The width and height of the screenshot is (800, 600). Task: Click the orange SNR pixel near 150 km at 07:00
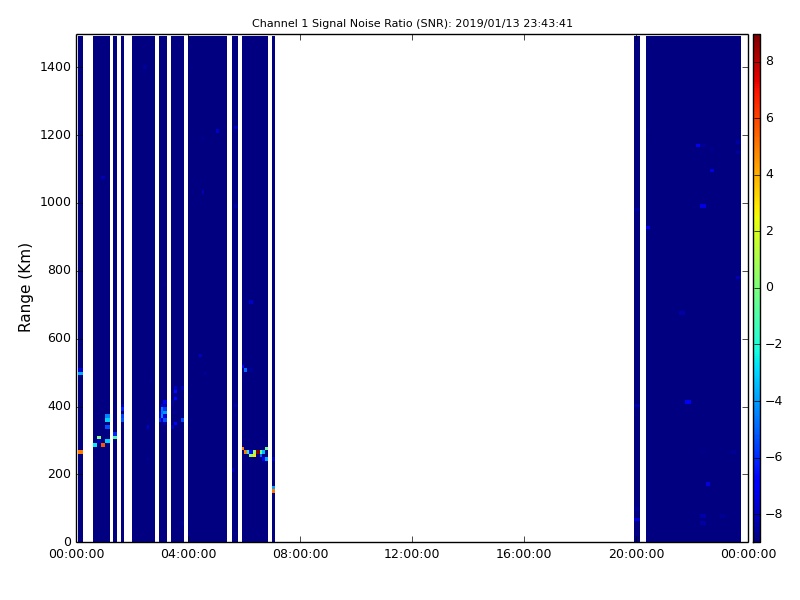tap(273, 490)
